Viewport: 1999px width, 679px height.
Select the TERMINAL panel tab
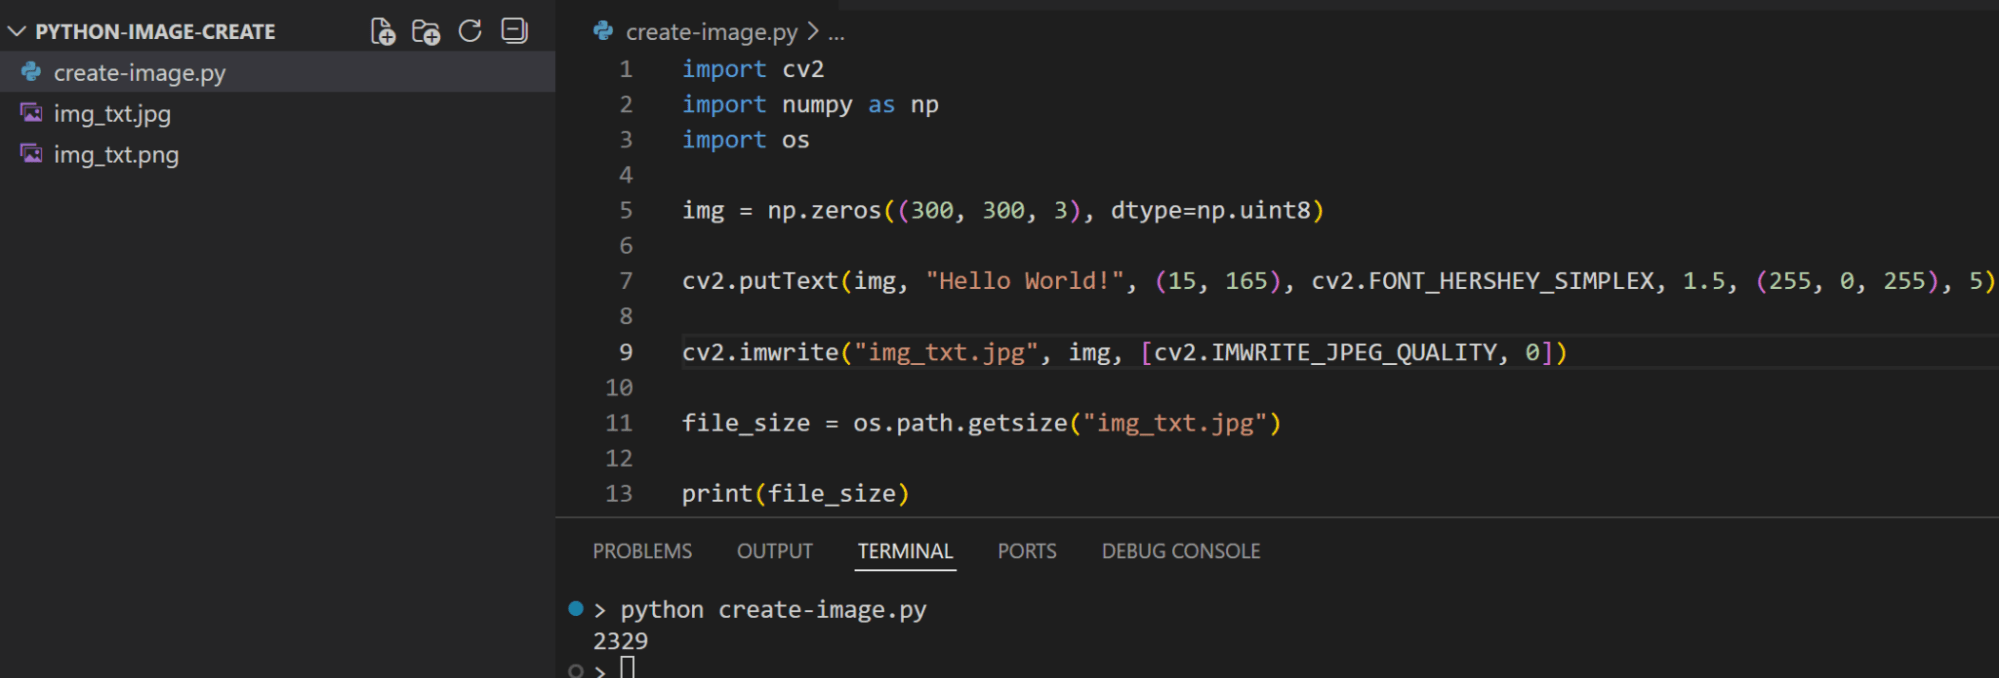(x=905, y=551)
